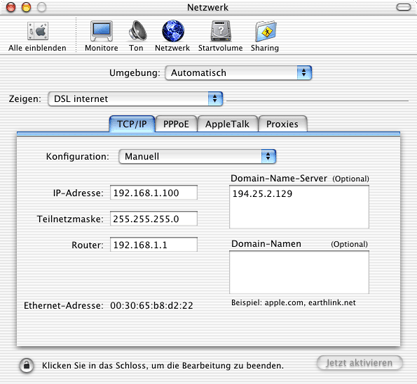Click the DNS entry 194.25.2.129
The width and height of the screenshot is (417, 384).
pyautogui.click(x=262, y=194)
